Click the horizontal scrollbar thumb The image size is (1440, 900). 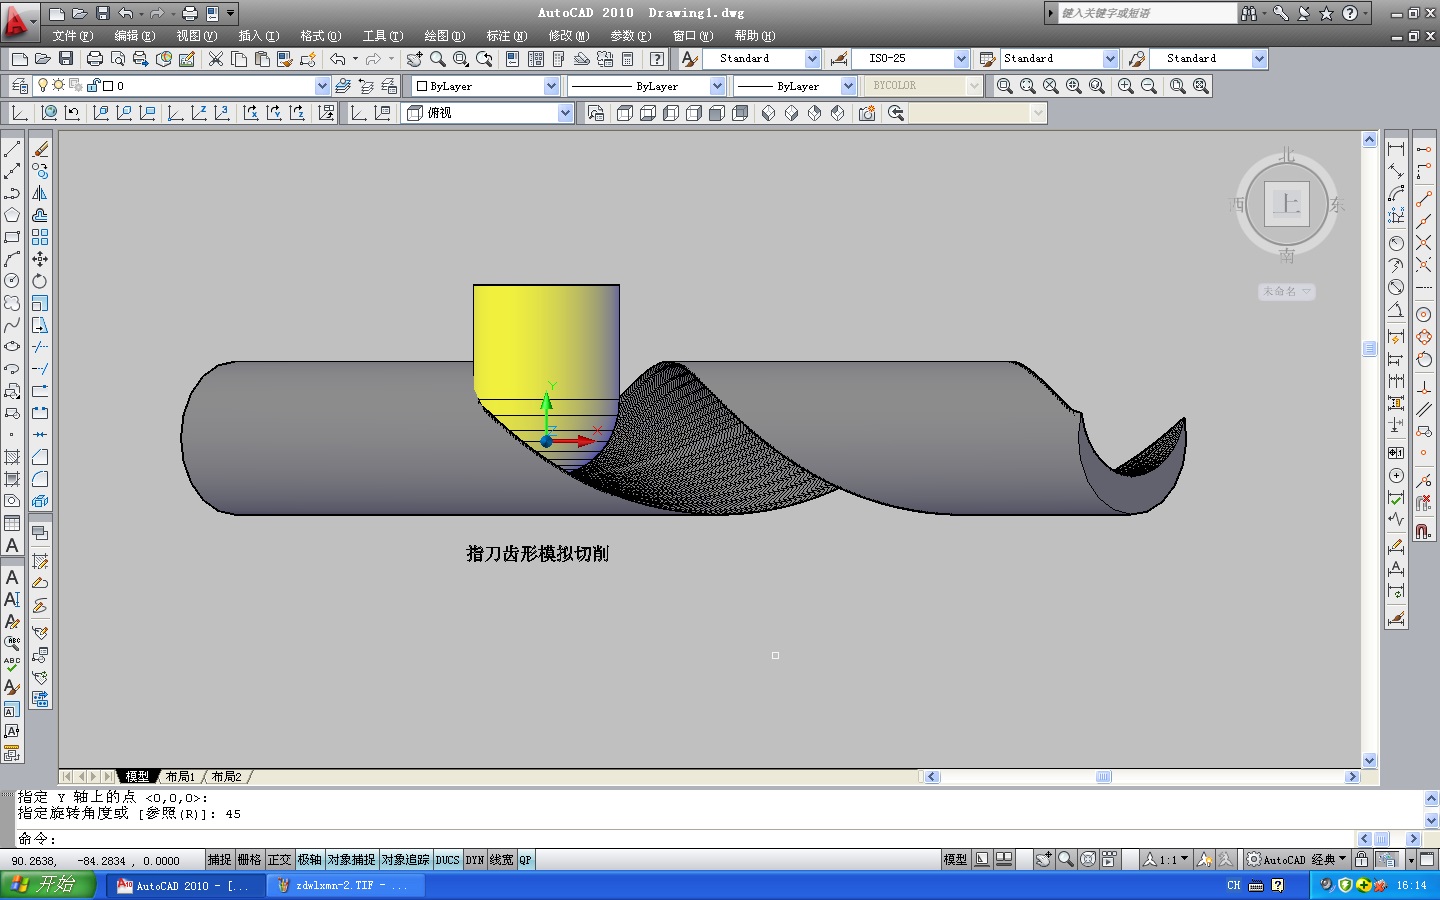(x=1104, y=777)
